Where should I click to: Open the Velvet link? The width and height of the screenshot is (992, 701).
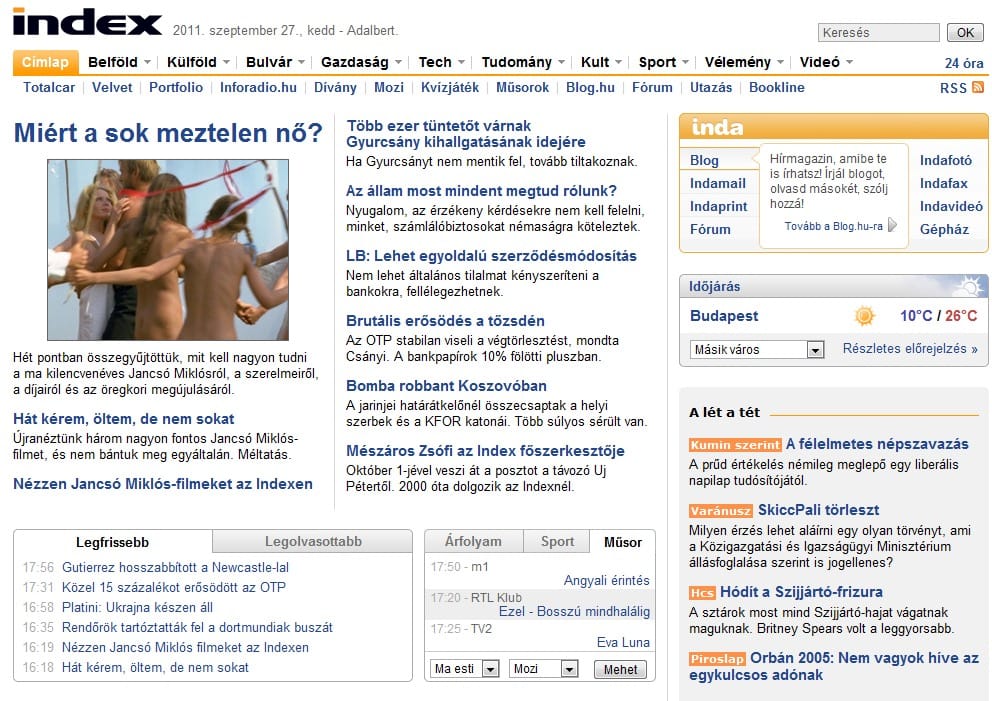[112, 87]
